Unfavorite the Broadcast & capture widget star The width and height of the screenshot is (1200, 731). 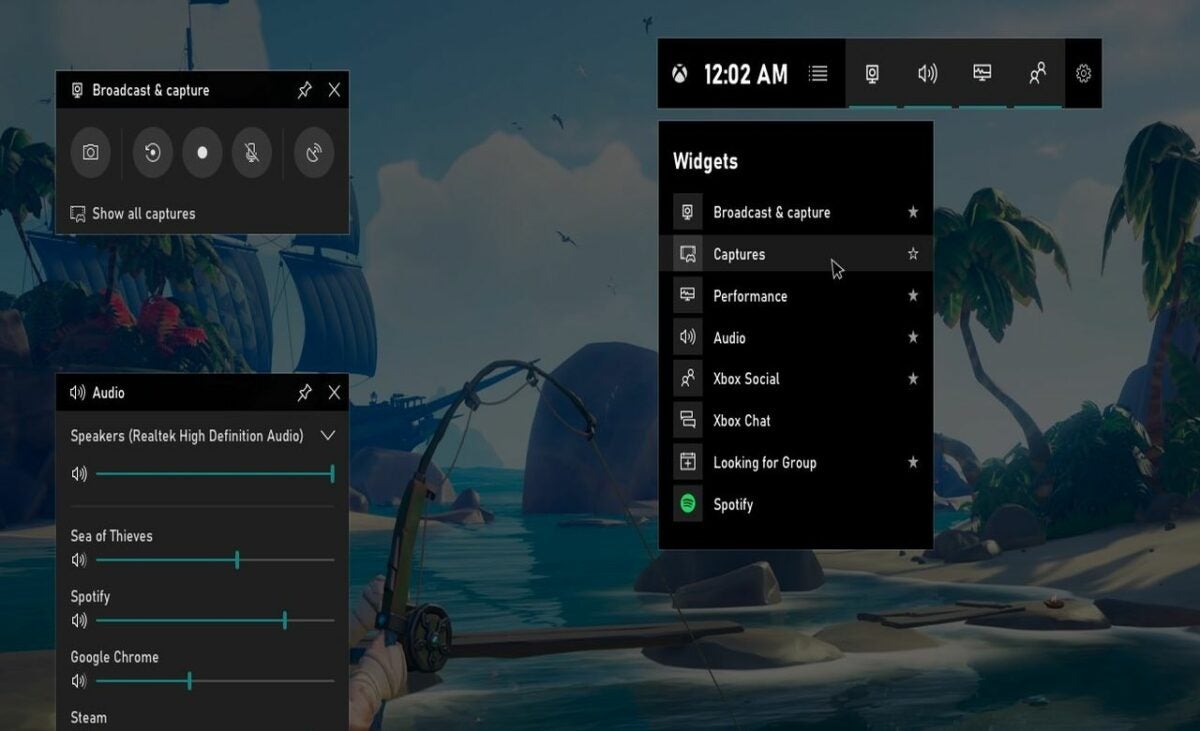click(x=913, y=212)
